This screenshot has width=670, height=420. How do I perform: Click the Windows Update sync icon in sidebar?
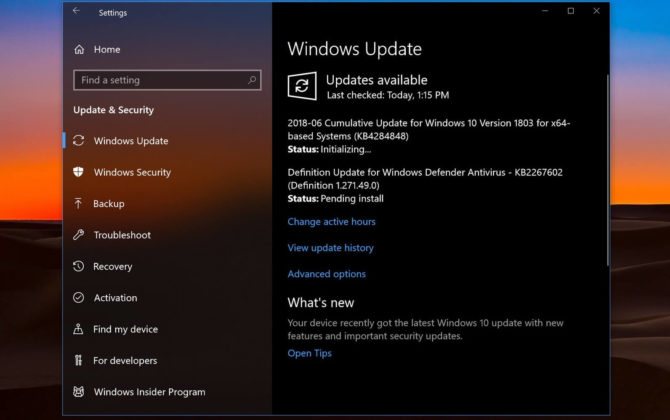(79, 141)
